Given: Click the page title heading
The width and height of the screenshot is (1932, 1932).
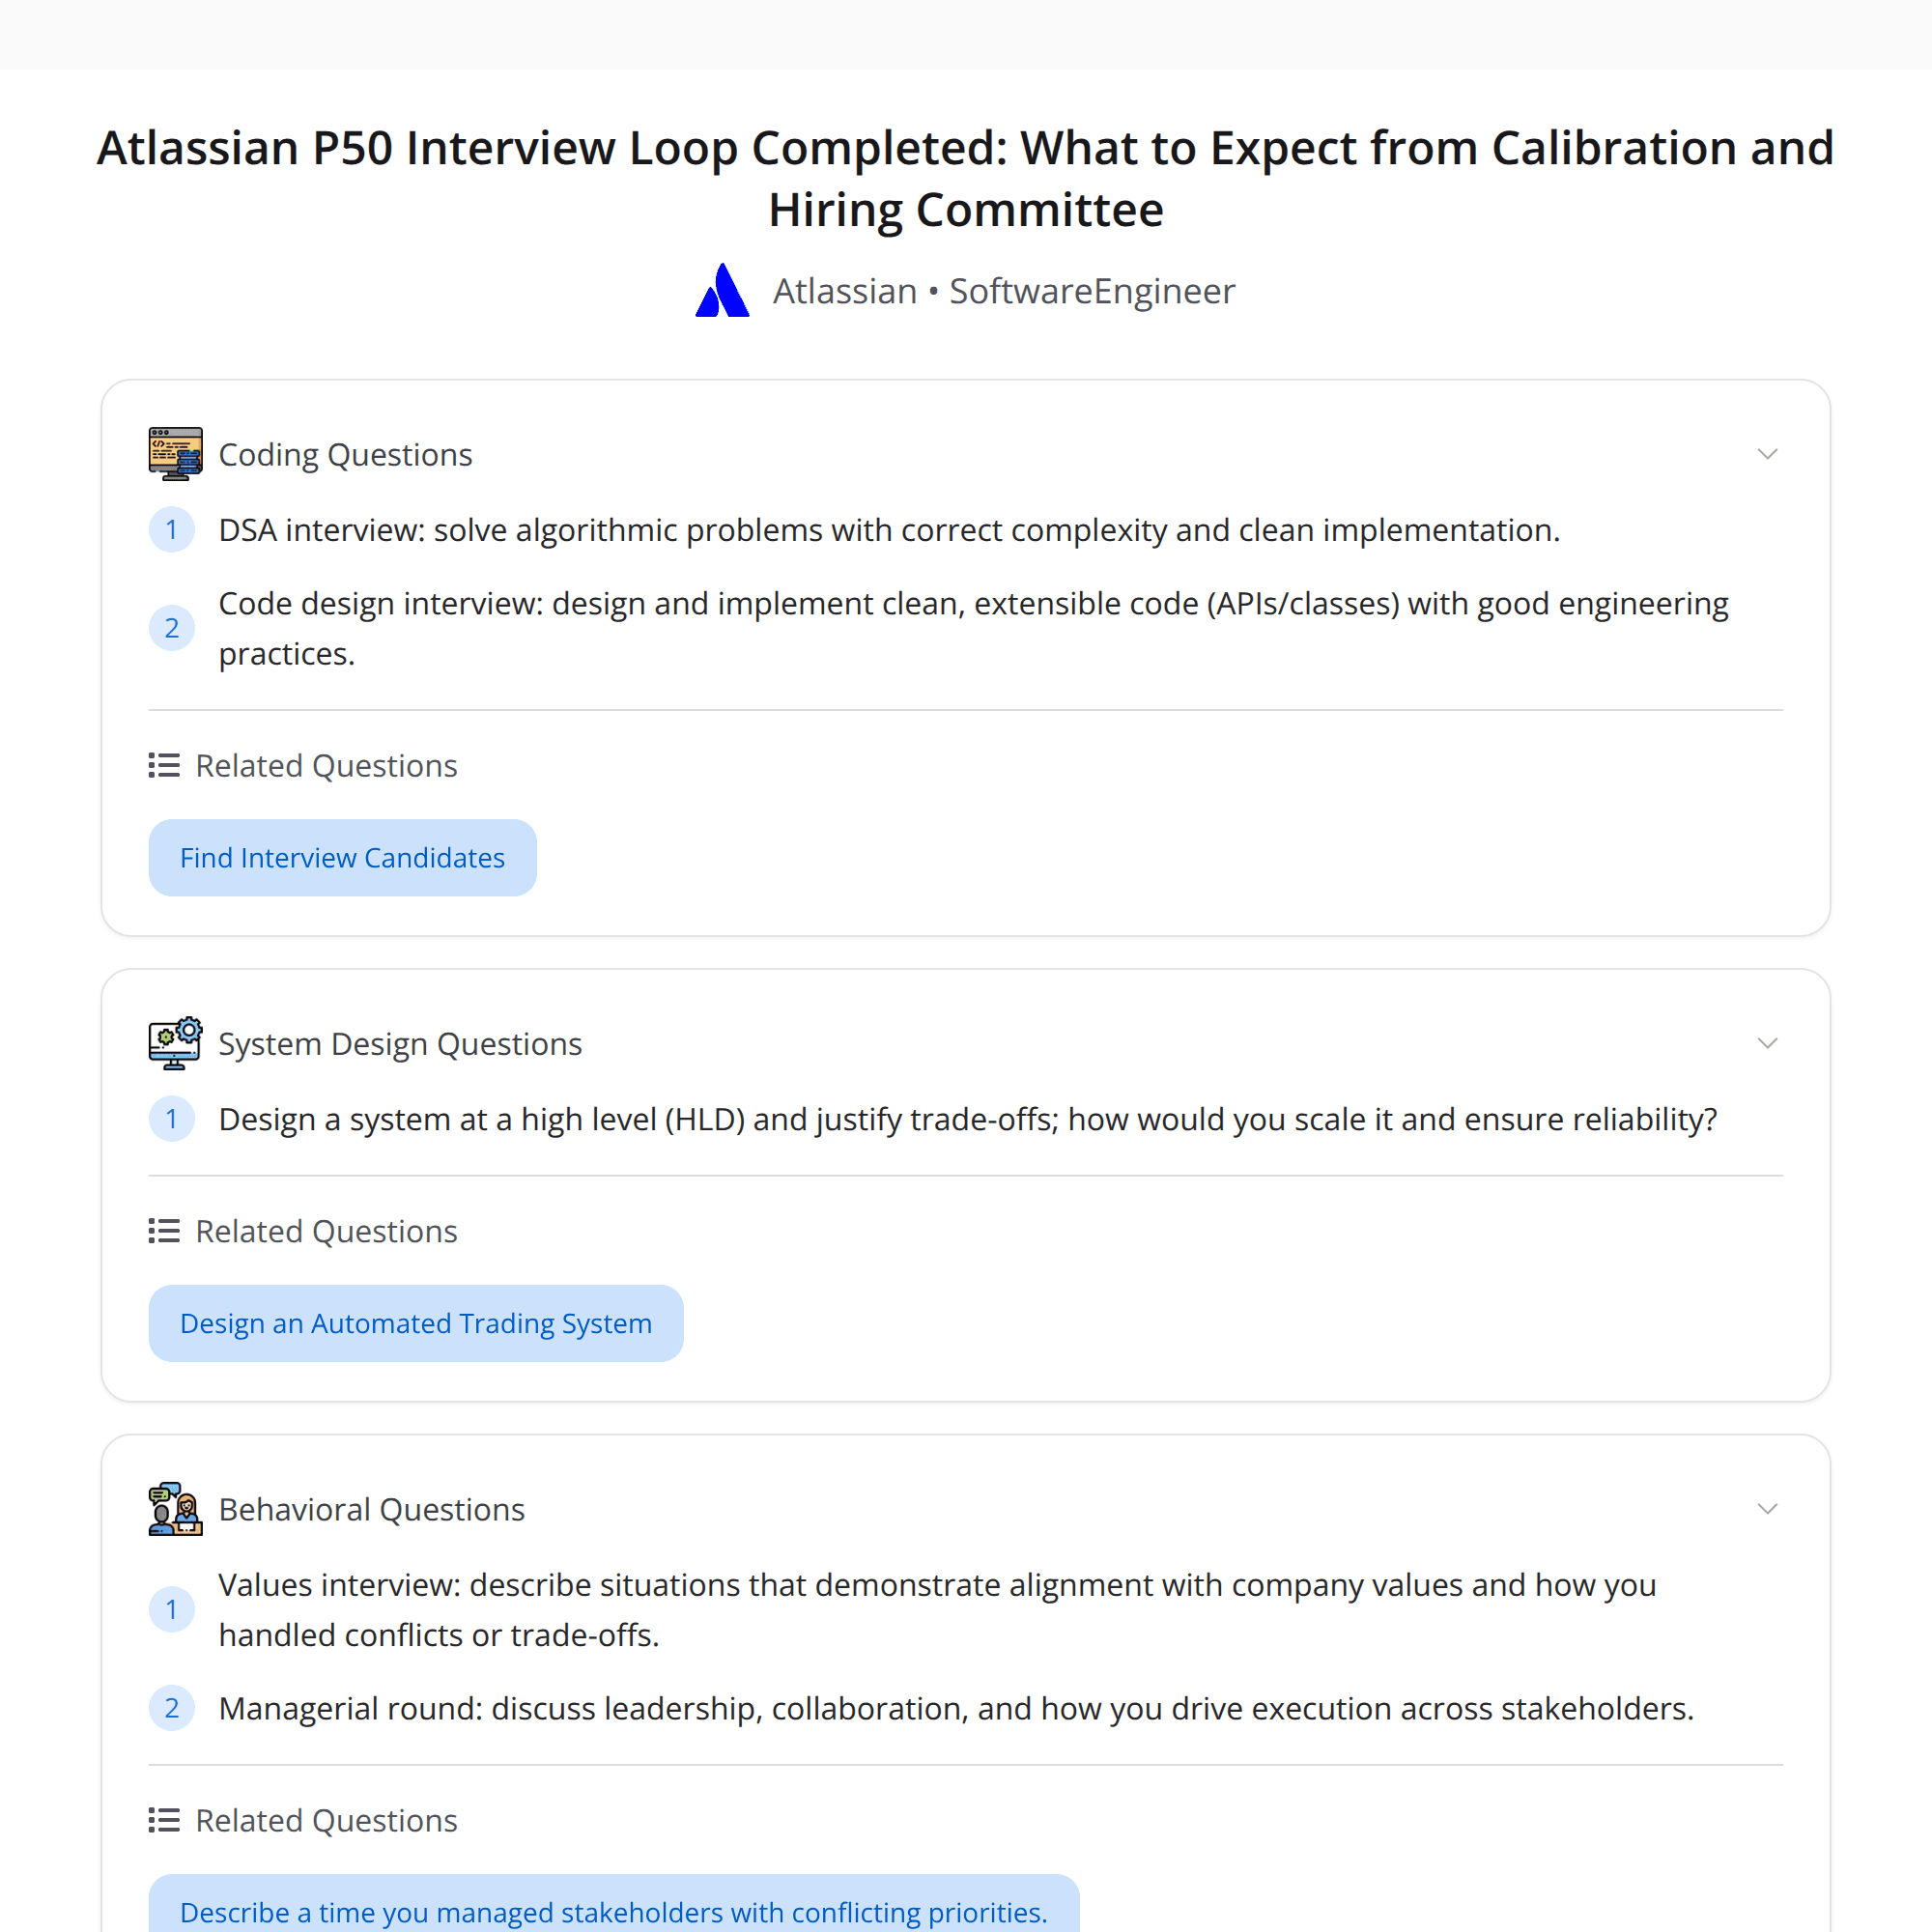Looking at the screenshot, I should (964, 178).
